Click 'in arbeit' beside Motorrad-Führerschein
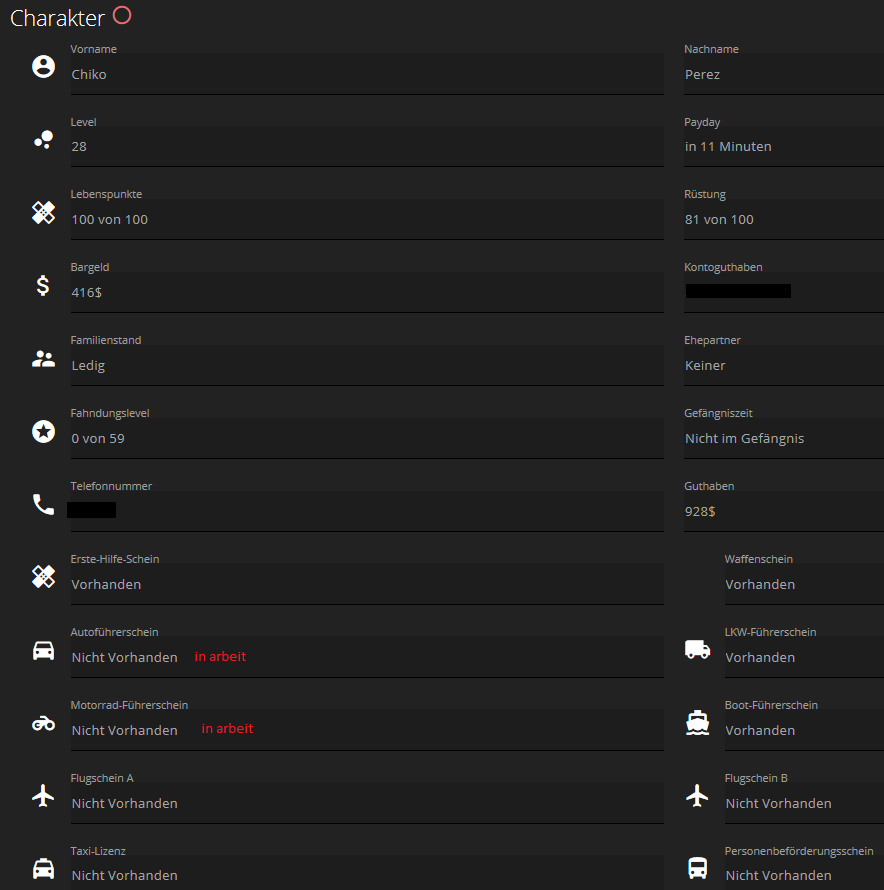 226,728
